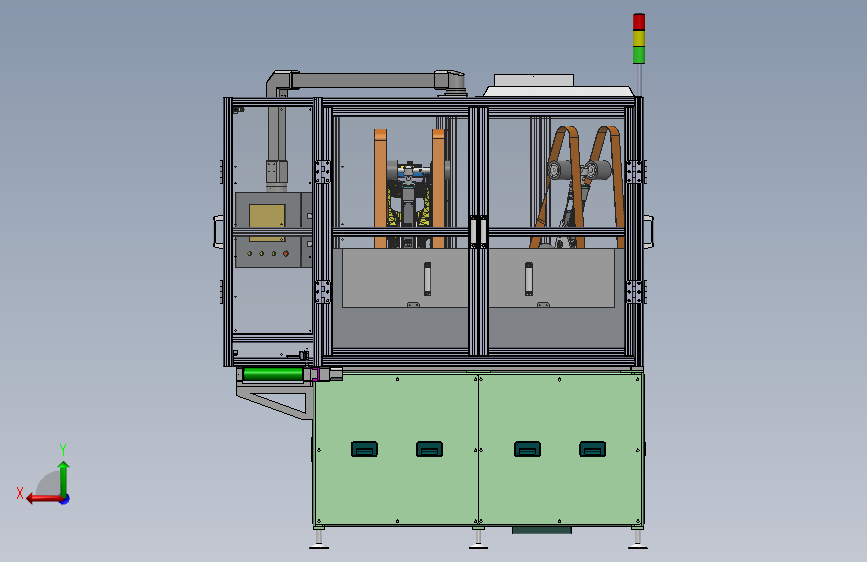Click the green Y axis arrow of the triad
The width and height of the screenshot is (867, 562).
(64, 479)
